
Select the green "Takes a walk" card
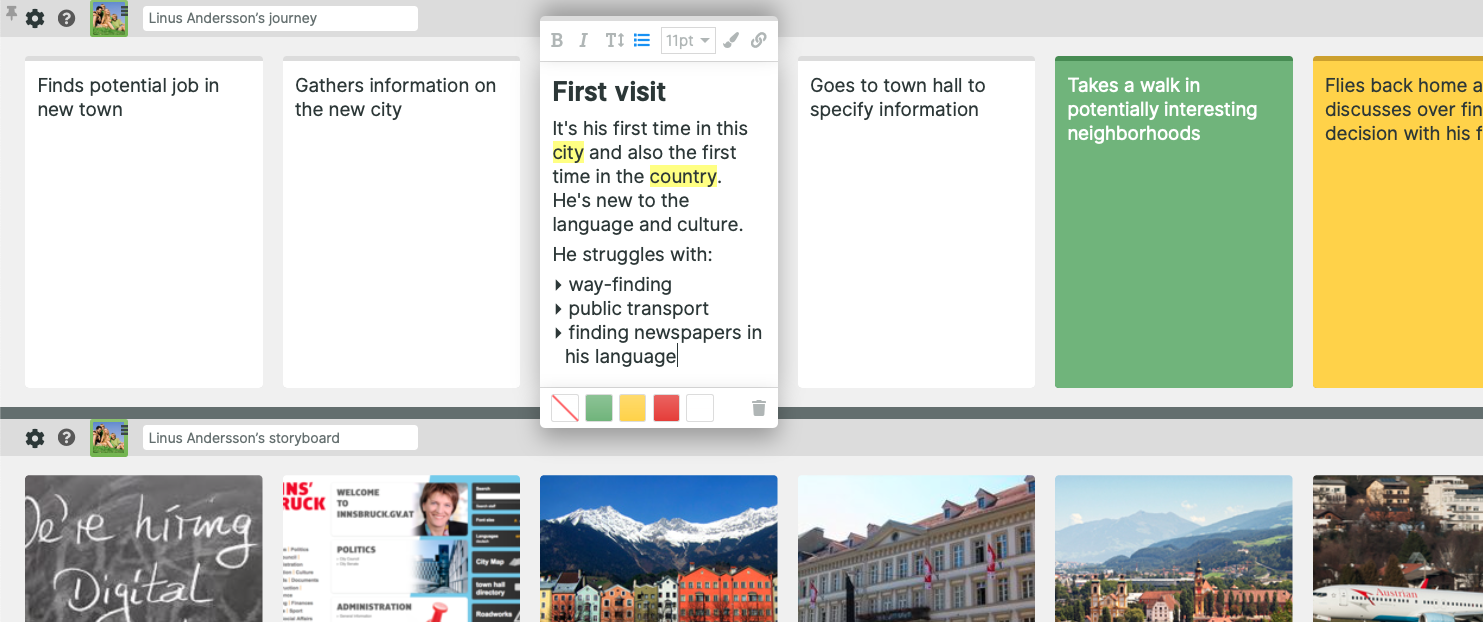1174,222
